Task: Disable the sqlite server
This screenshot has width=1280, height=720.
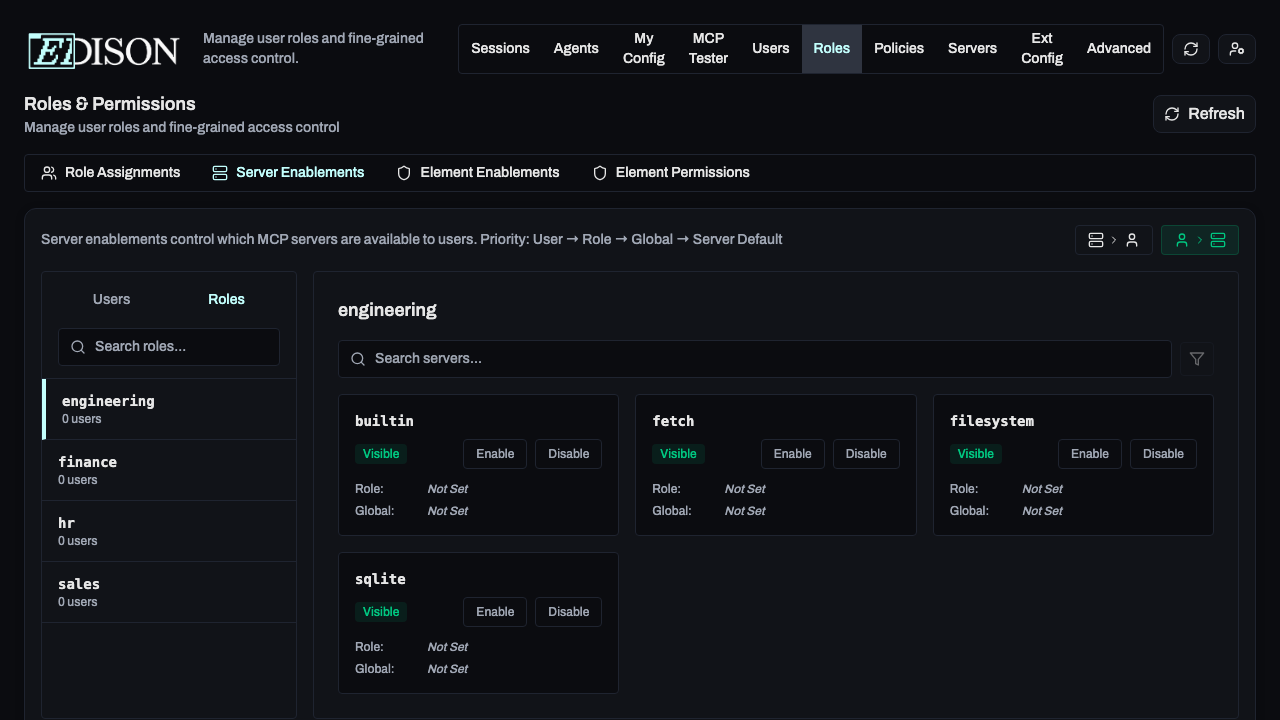Action: pos(568,612)
